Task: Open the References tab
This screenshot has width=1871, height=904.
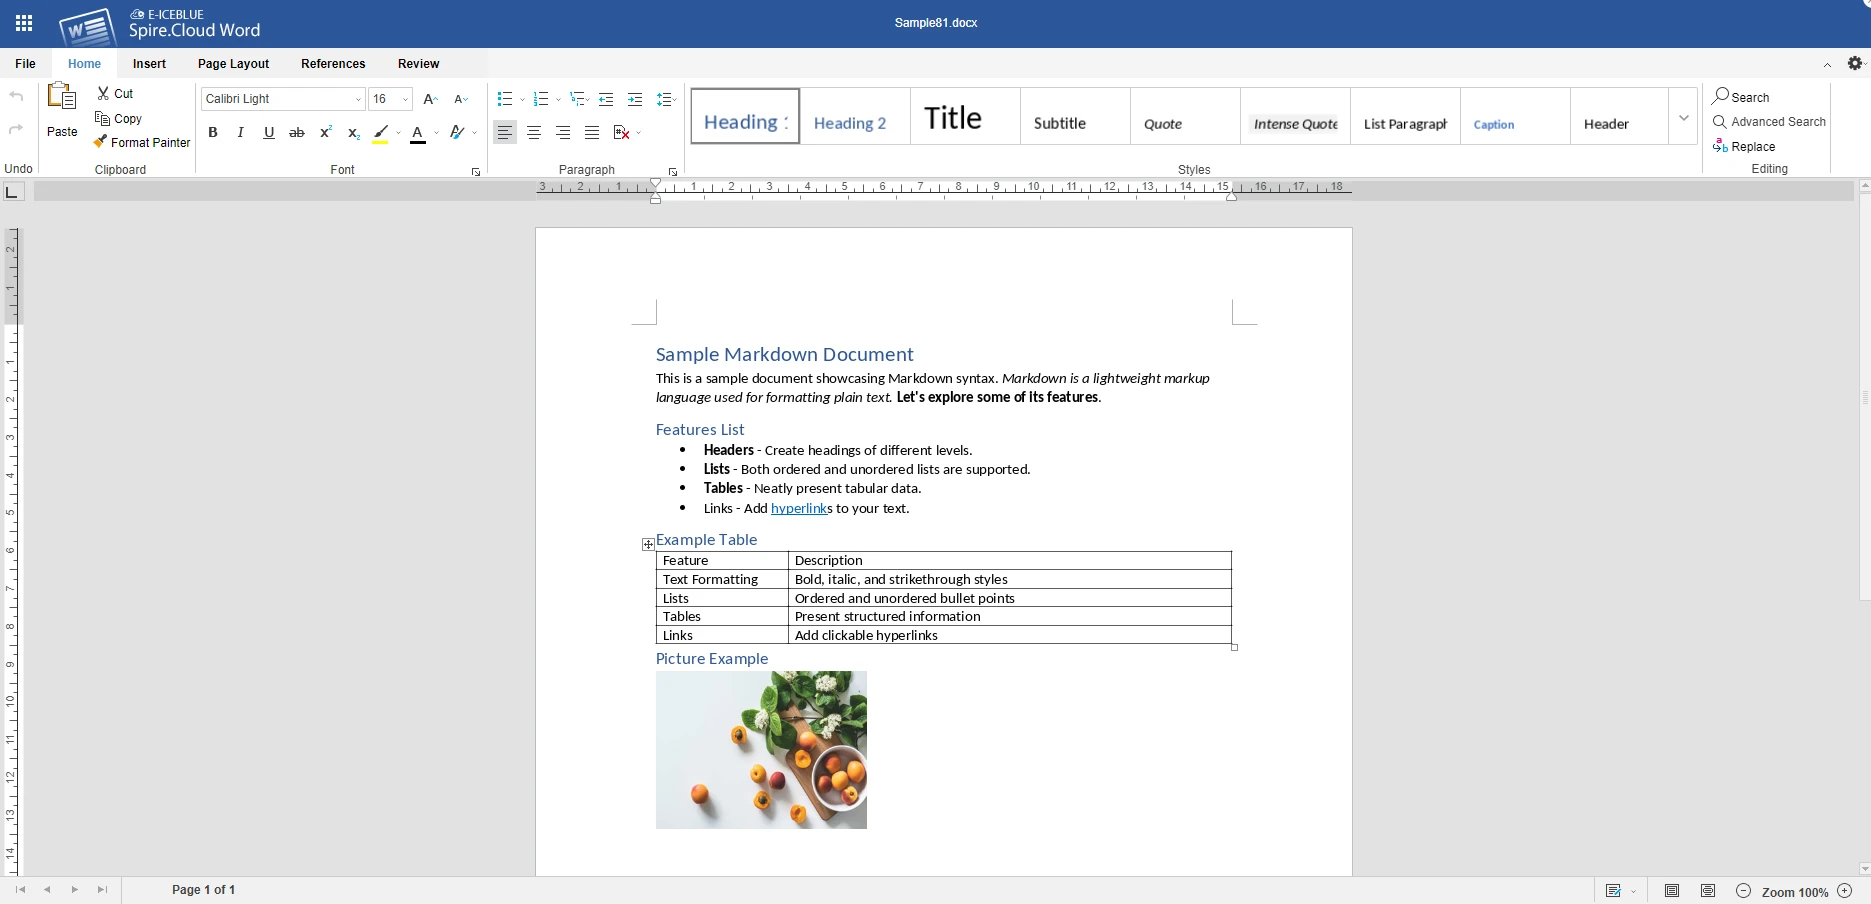Action: (333, 63)
